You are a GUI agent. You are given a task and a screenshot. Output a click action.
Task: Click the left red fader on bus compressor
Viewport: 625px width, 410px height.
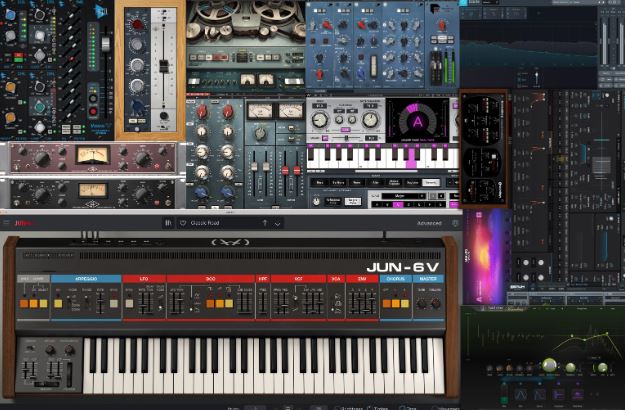[x=285, y=171]
